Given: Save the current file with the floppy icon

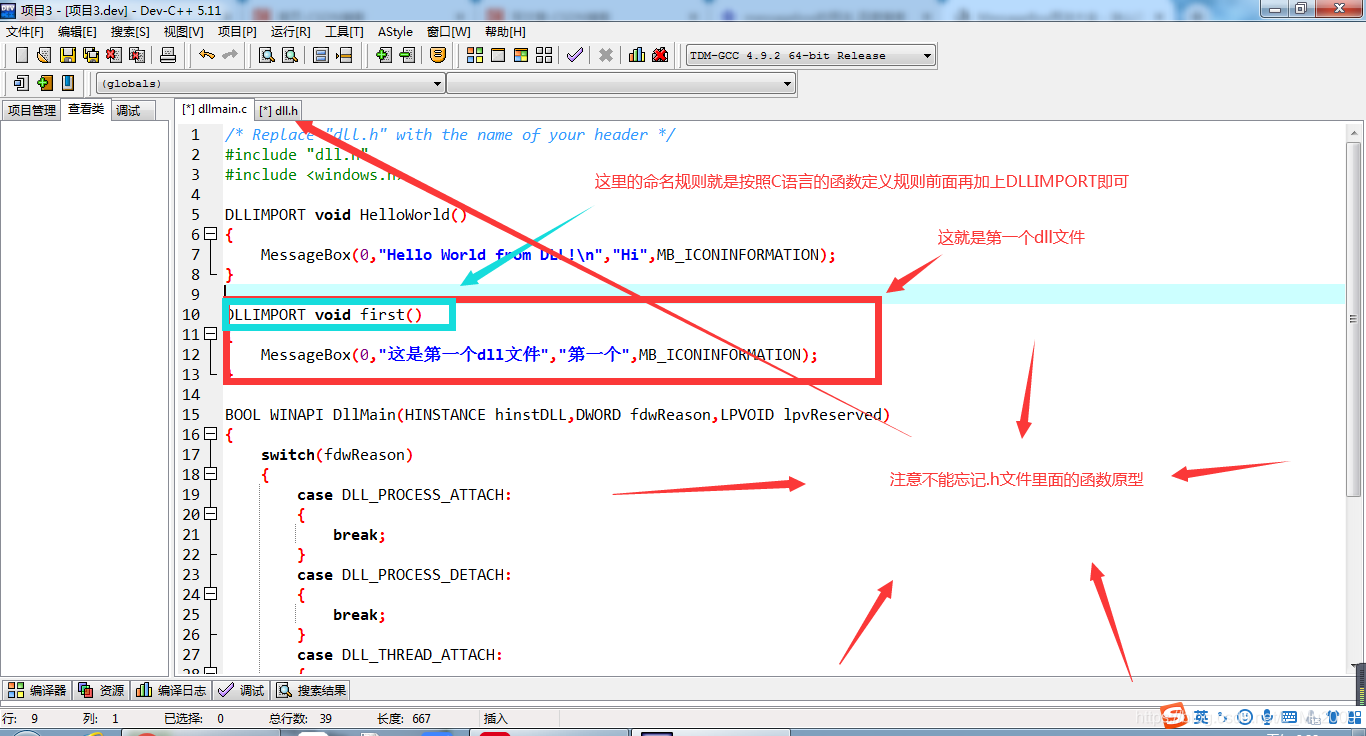Looking at the screenshot, I should pos(68,55).
